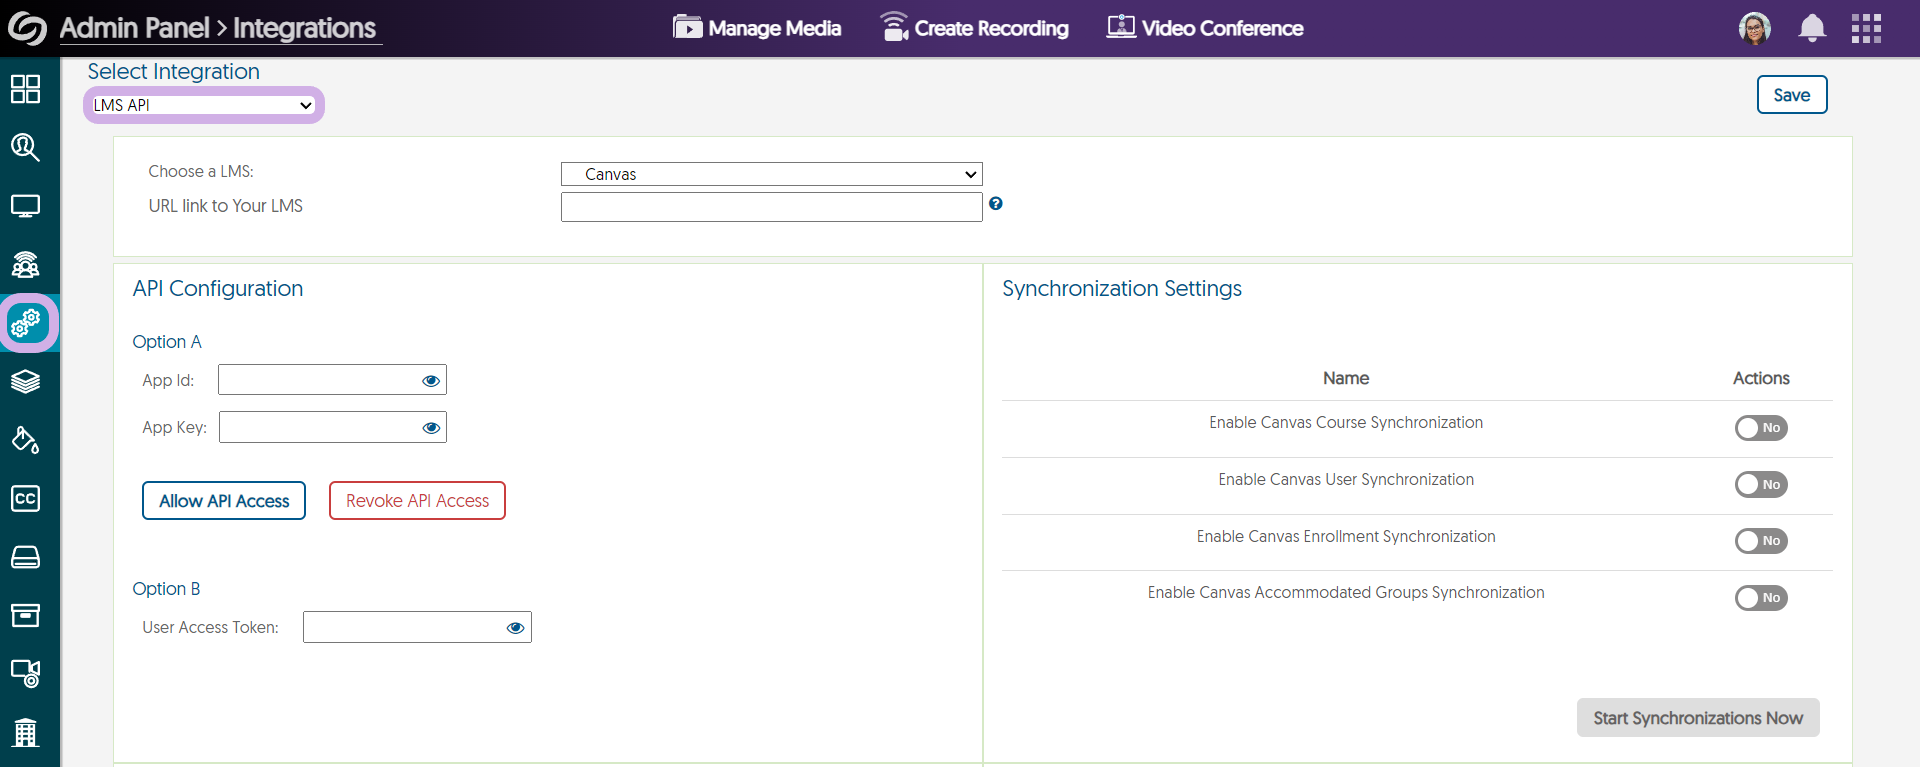Screen dimensions: 1920x767
Task: Click help question mark beside LMS URL
Action: point(996,203)
